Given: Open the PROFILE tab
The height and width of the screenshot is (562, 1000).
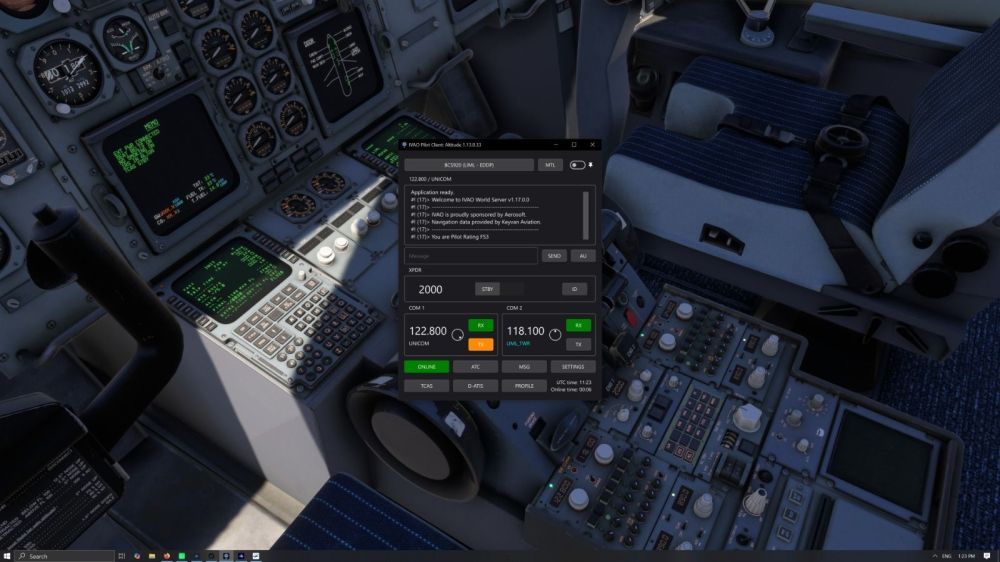Looking at the screenshot, I should pos(524,386).
